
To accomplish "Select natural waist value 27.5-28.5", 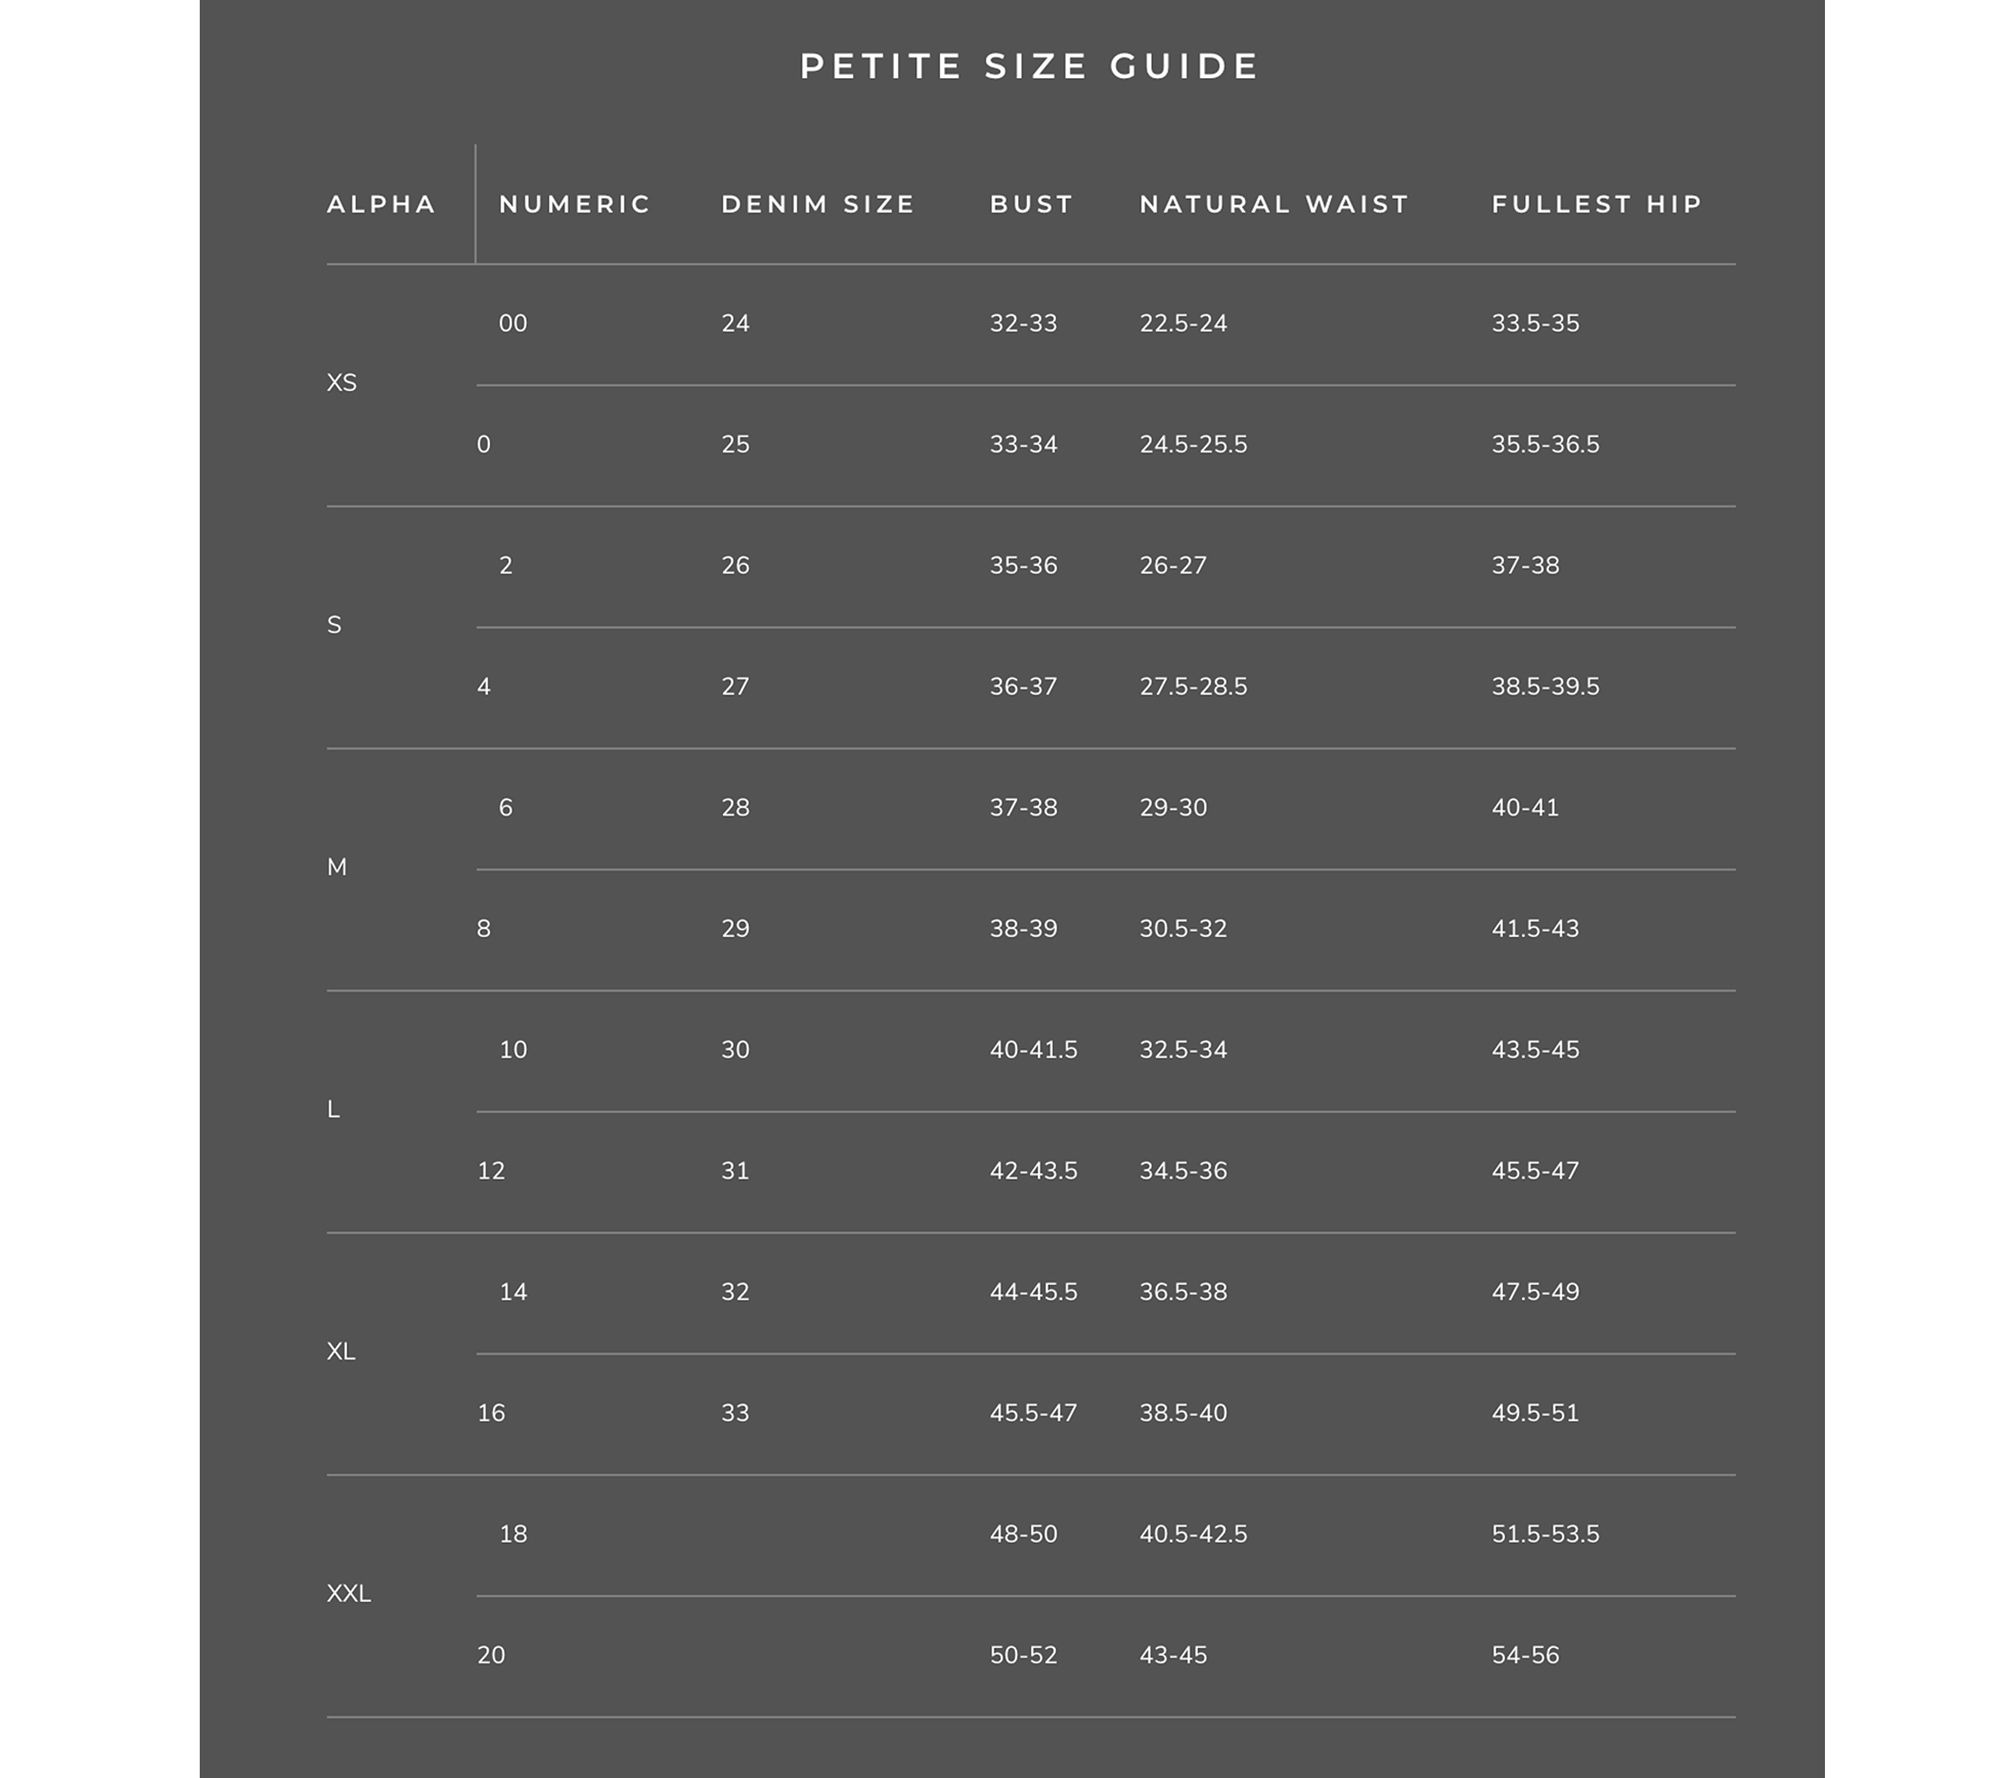I will click(x=1193, y=687).
